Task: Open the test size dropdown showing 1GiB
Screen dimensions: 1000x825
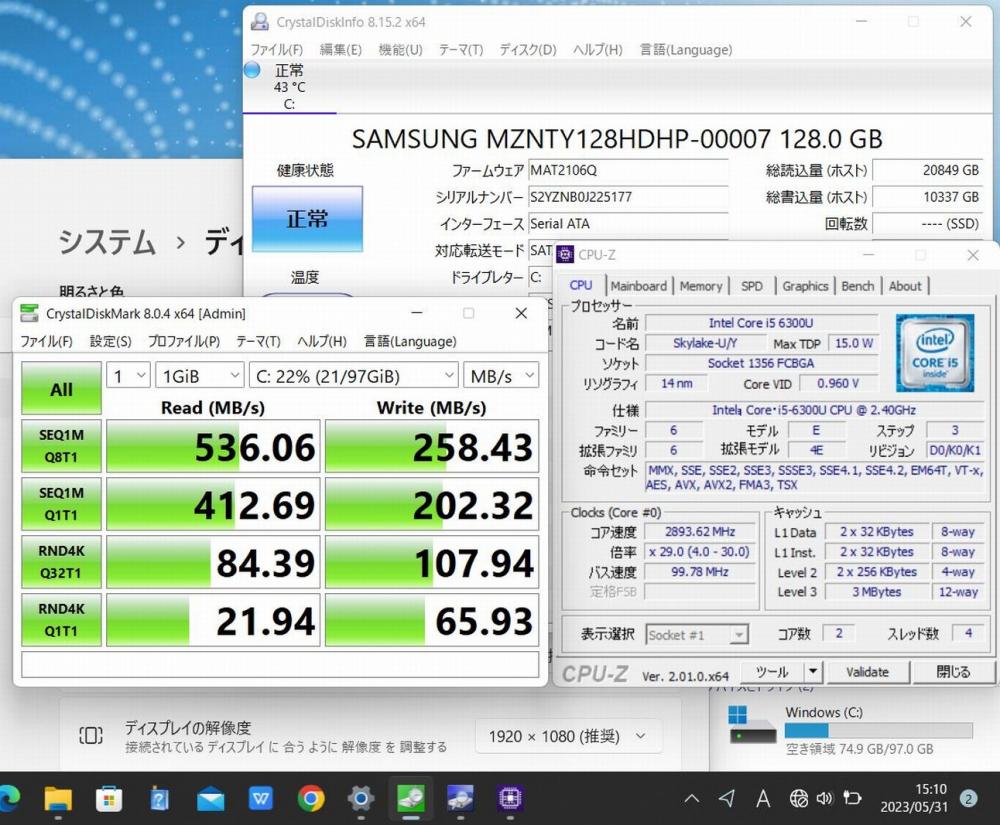Action: [200, 376]
